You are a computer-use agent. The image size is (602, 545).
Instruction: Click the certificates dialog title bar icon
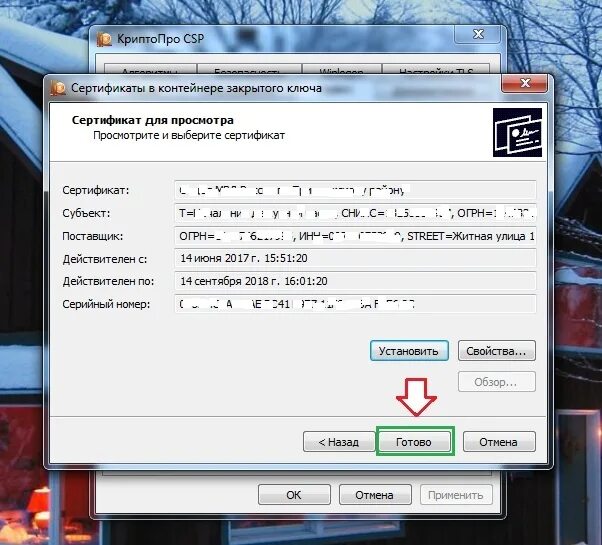tap(58, 88)
